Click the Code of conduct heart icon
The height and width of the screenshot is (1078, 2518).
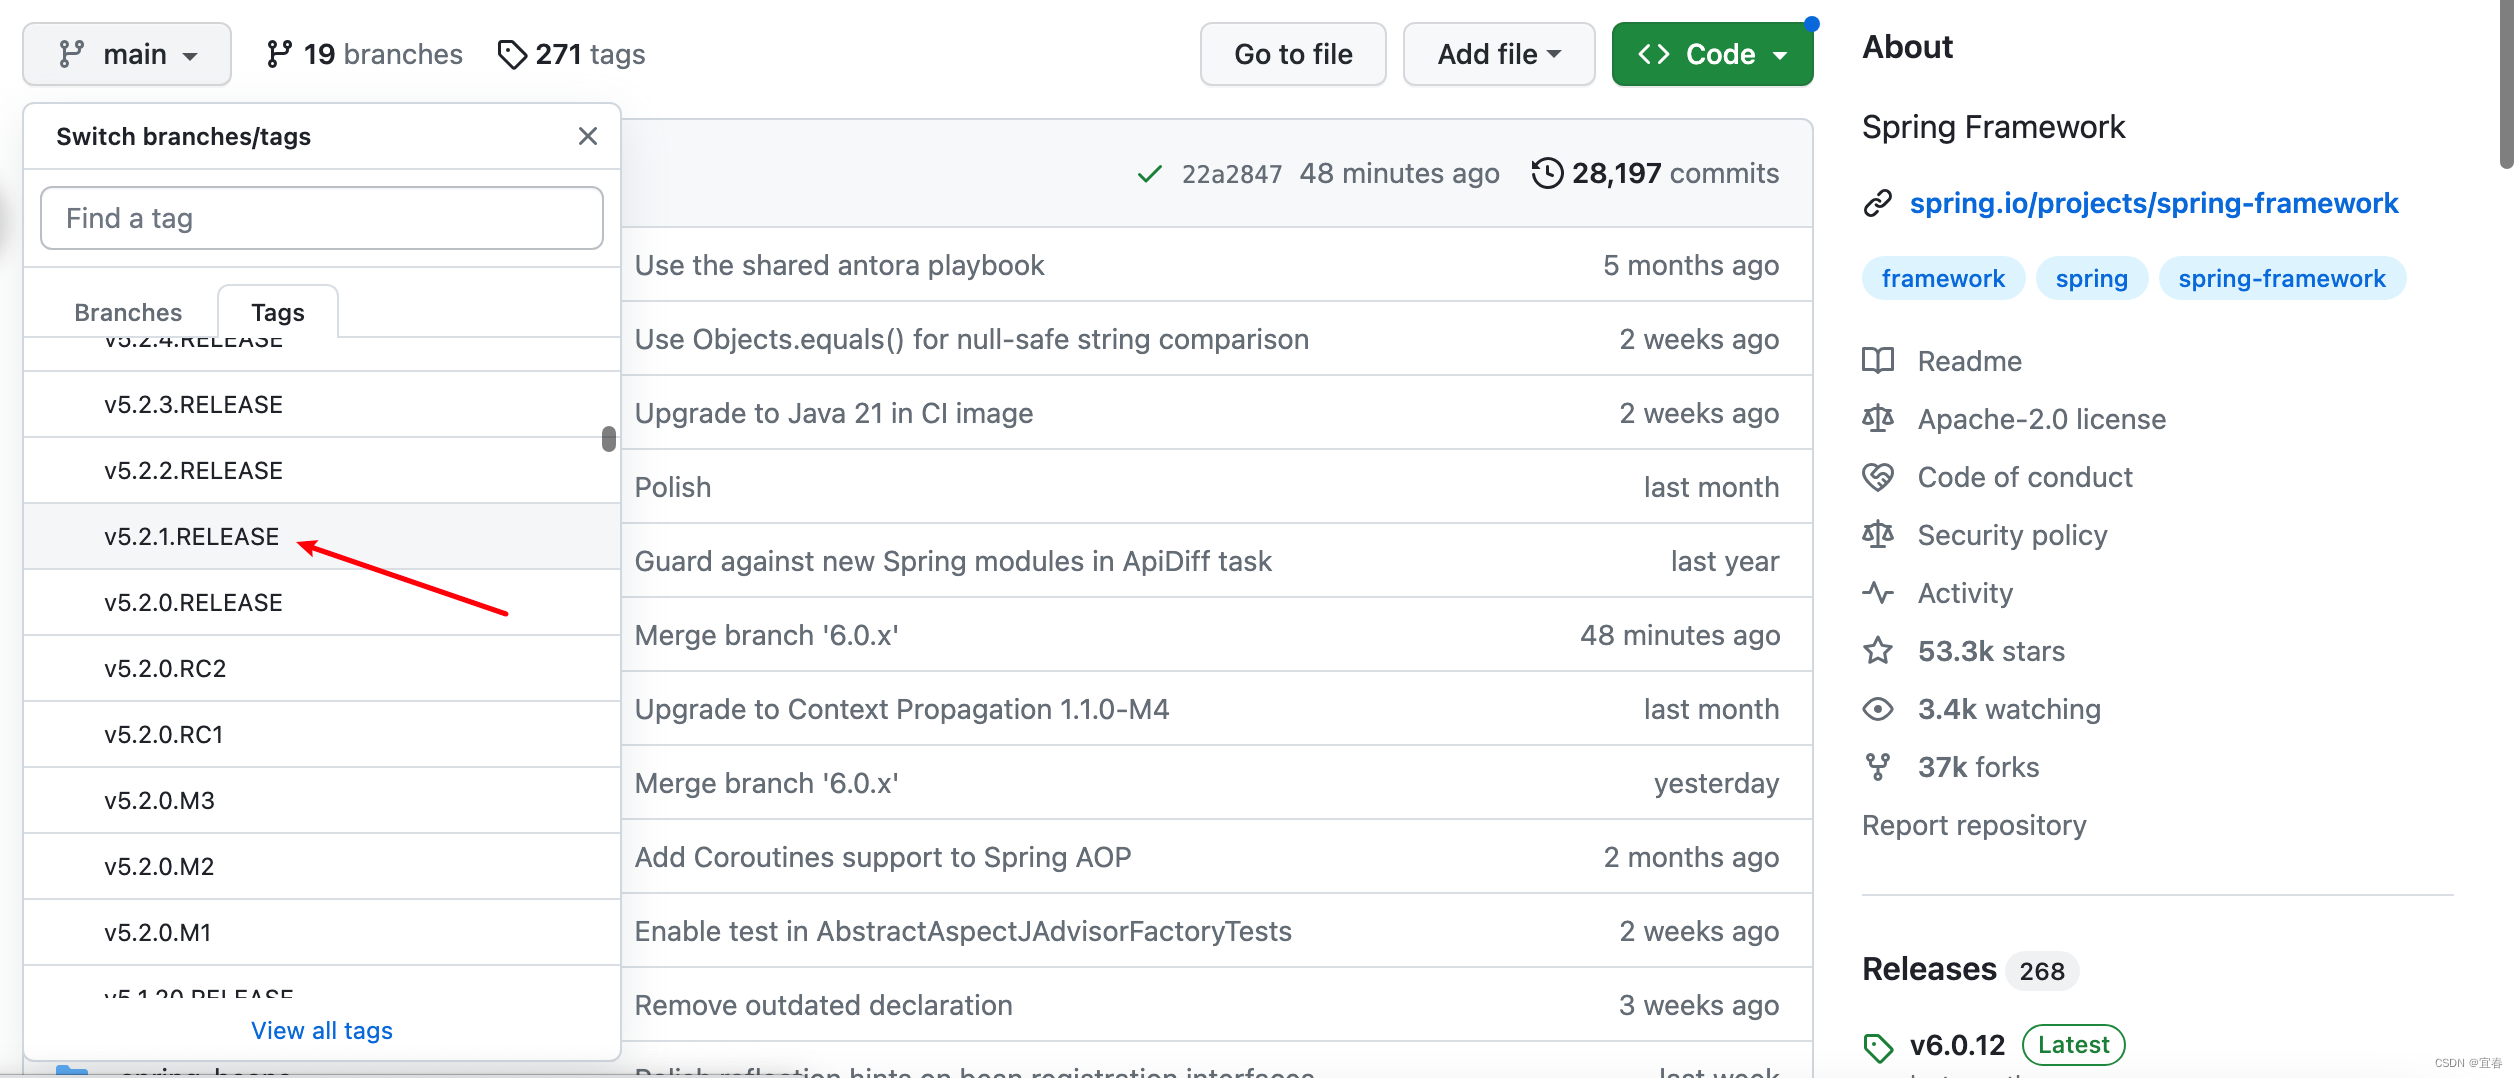(x=1878, y=476)
